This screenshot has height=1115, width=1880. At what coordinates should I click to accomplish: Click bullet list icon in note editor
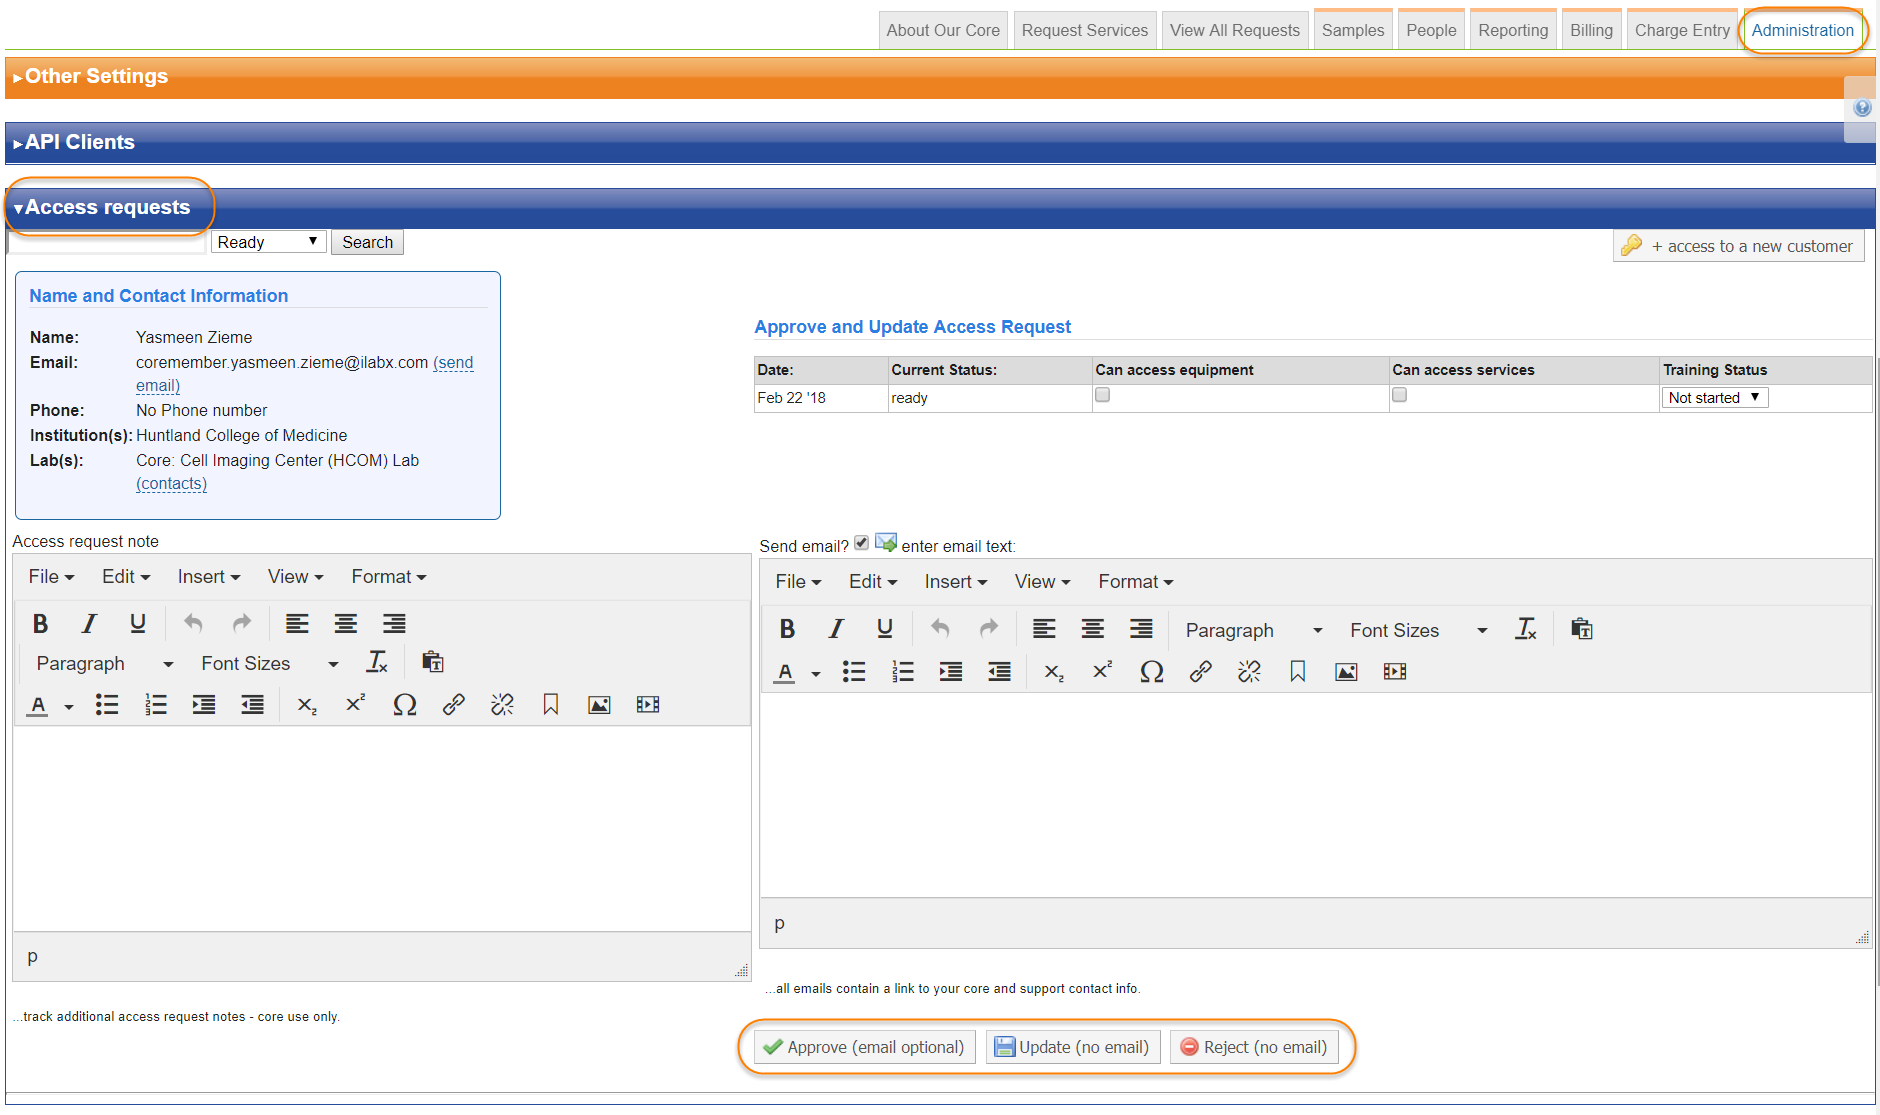tap(107, 705)
